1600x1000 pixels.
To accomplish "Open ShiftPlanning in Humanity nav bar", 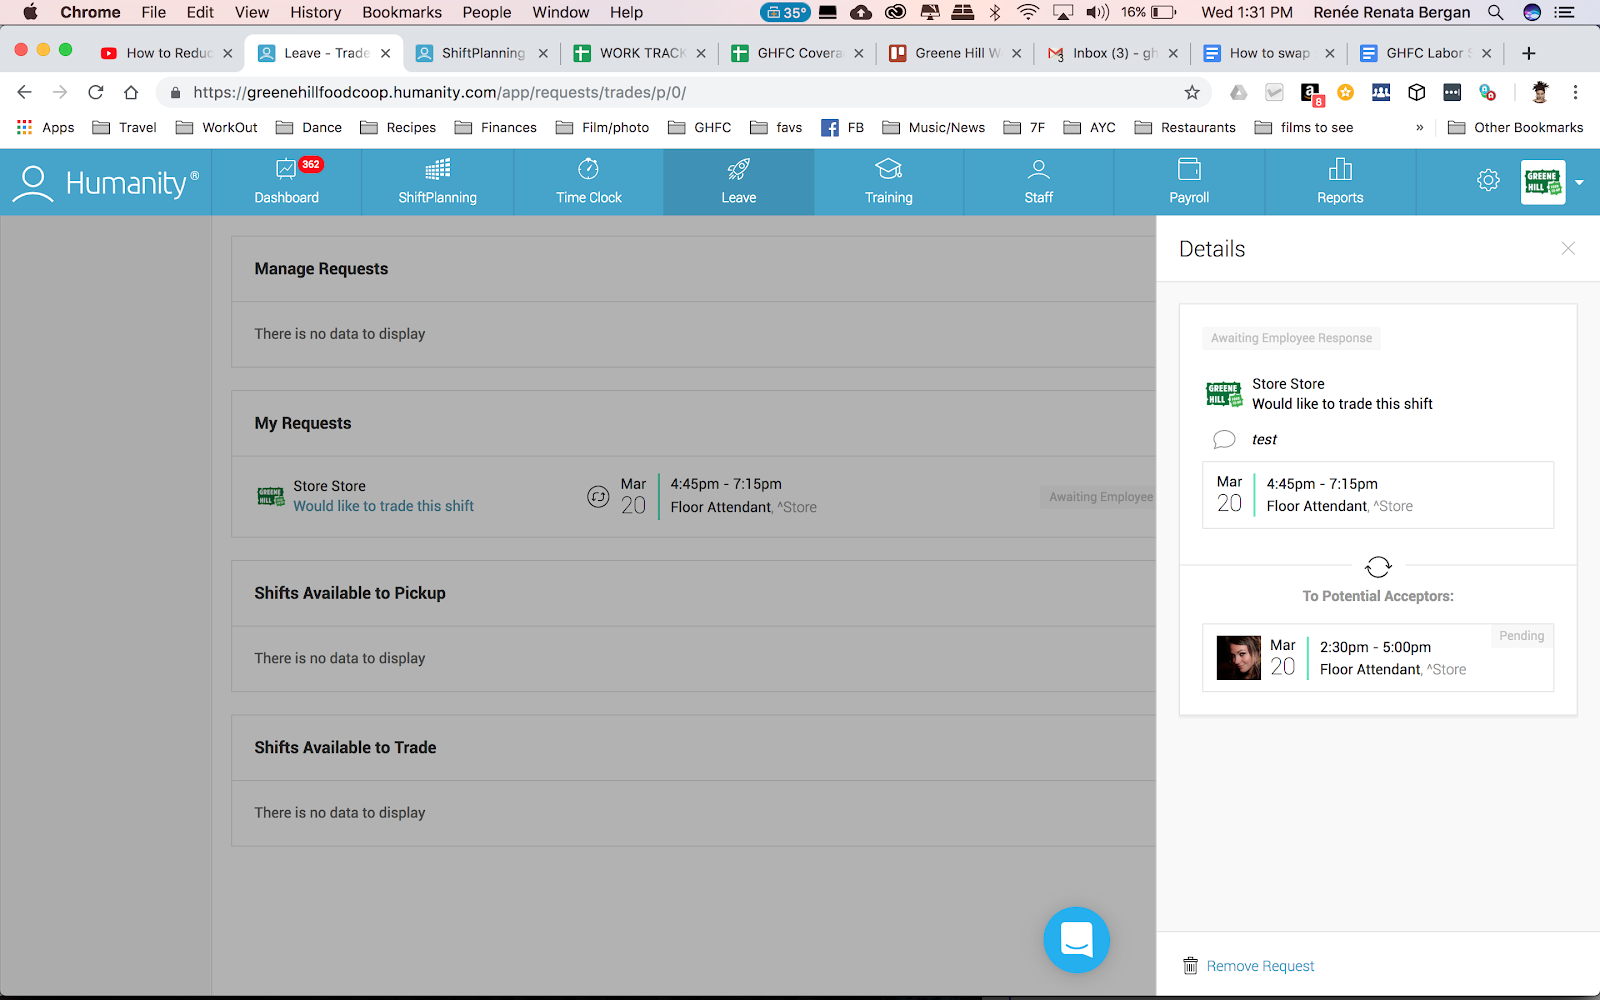I will [x=437, y=182].
